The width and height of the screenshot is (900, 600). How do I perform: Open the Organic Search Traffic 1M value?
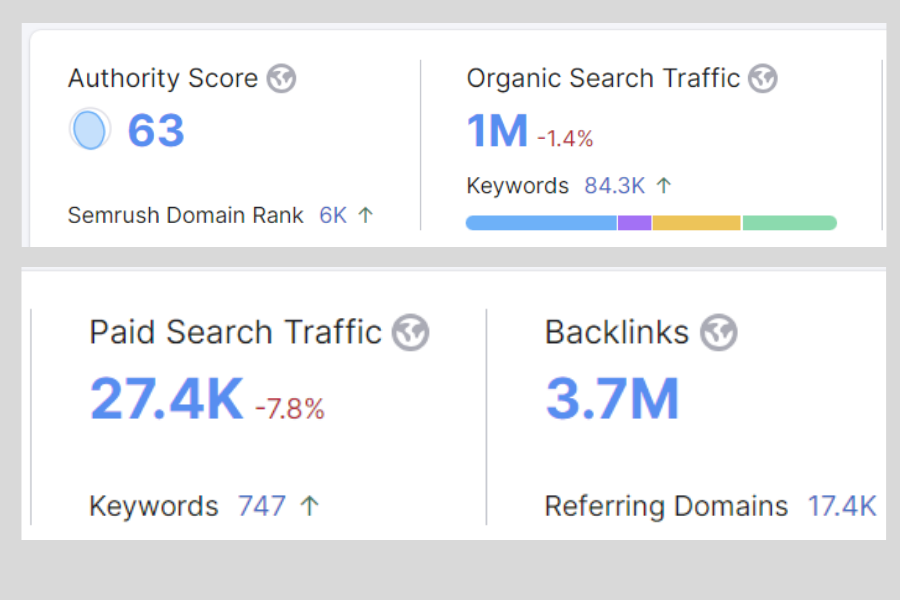pos(497,131)
